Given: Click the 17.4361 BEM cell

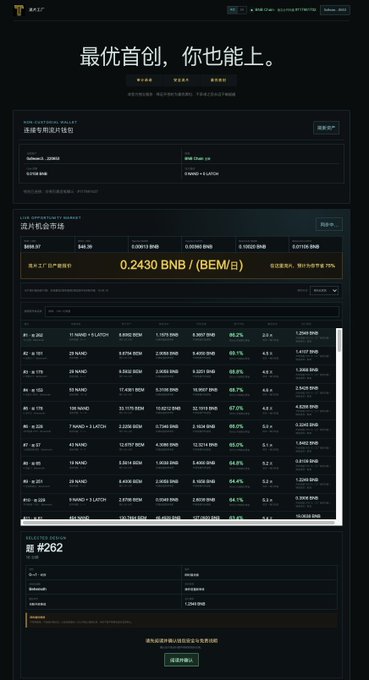Looking at the screenshot, I should 131,390.
